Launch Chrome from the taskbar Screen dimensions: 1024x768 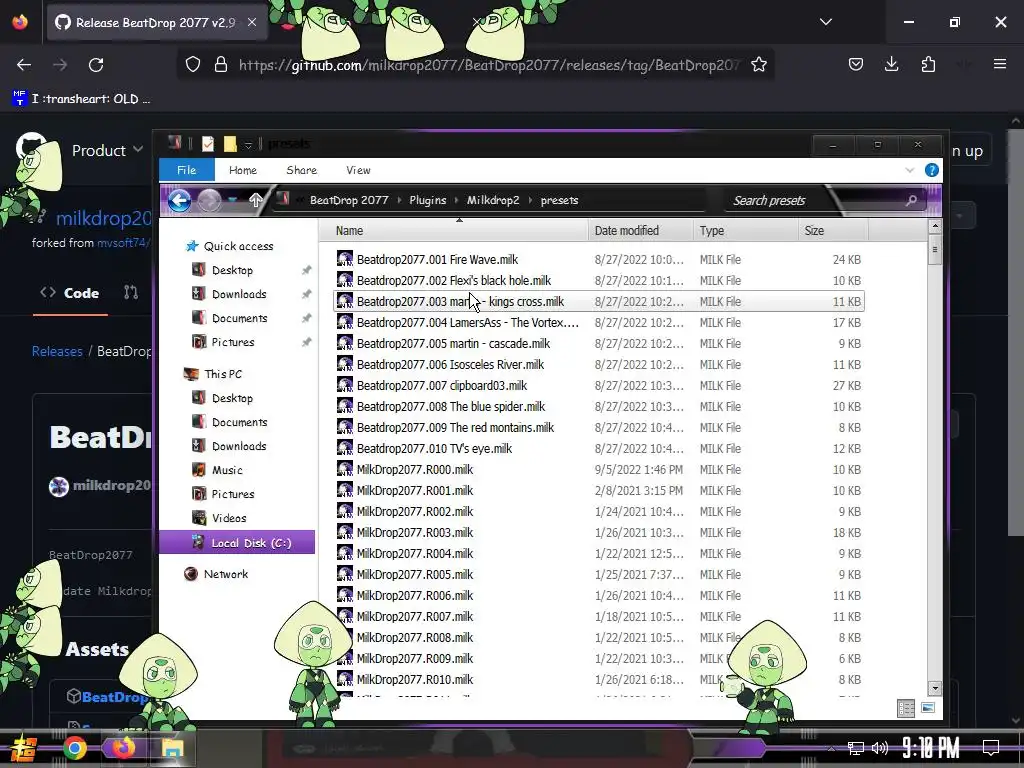(x=75, y=748)
